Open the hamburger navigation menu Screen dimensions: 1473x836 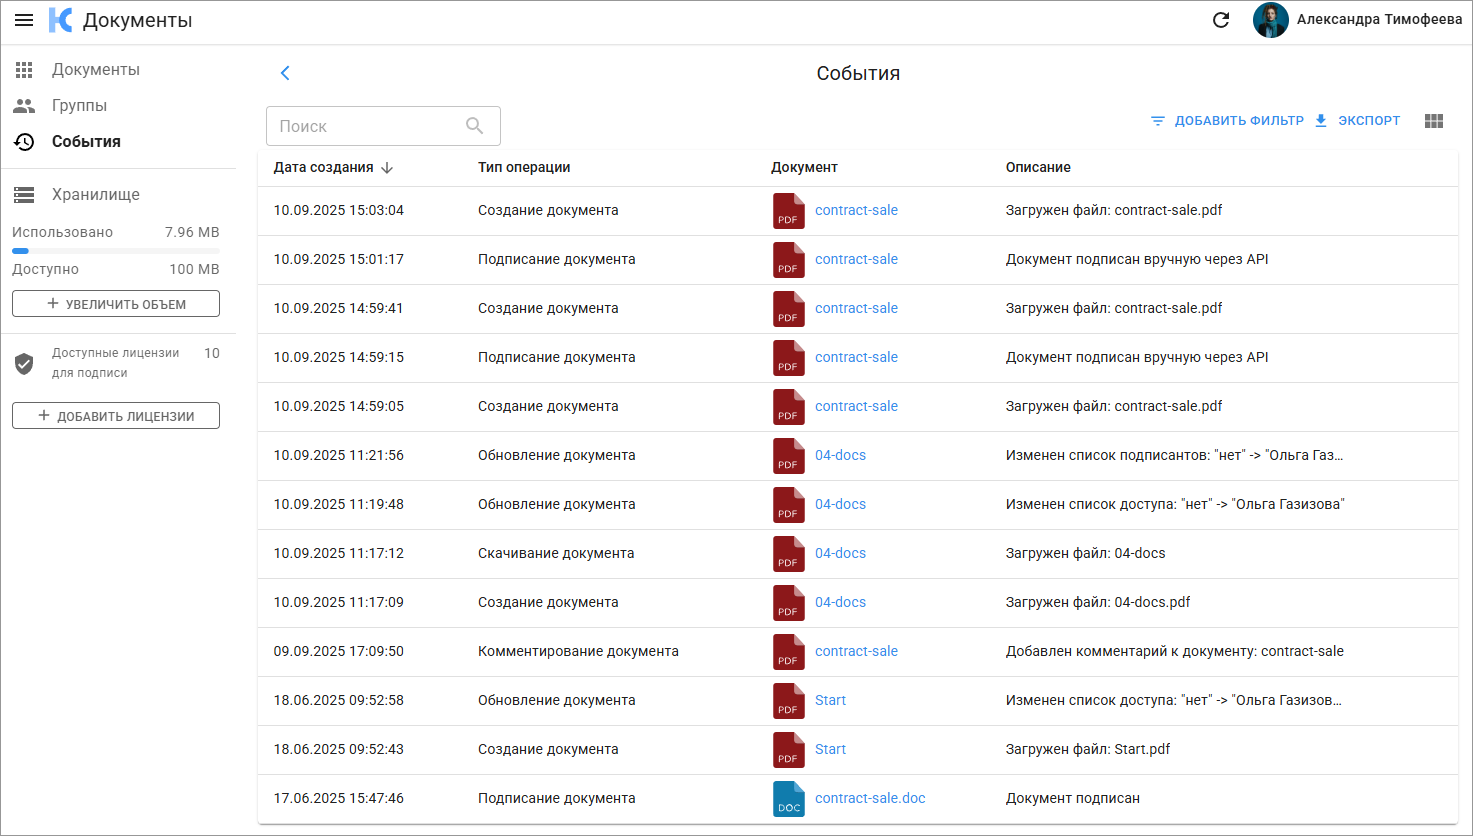[24, 20]
